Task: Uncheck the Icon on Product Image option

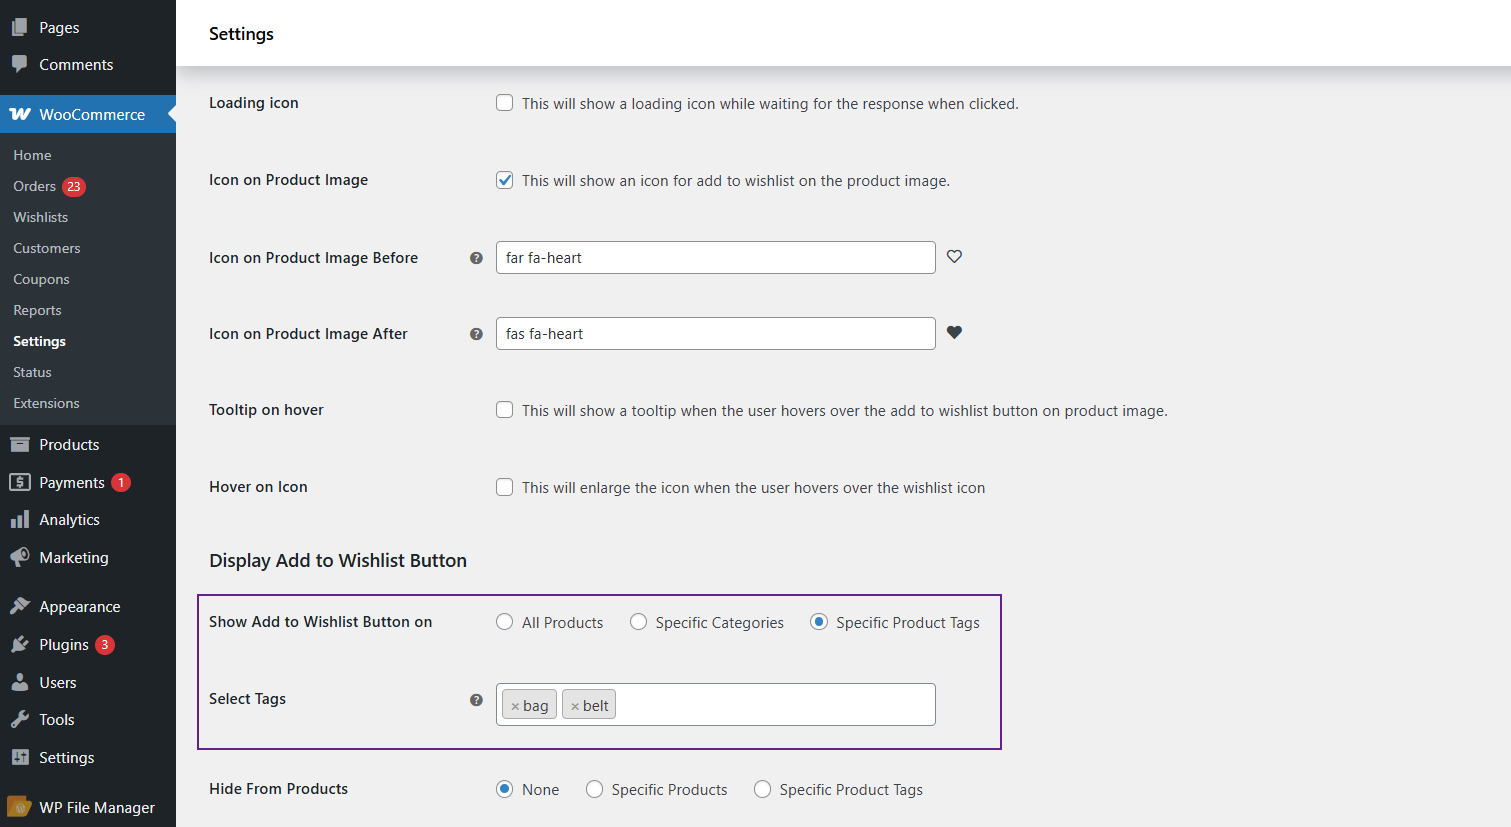Action: [505, 180]
